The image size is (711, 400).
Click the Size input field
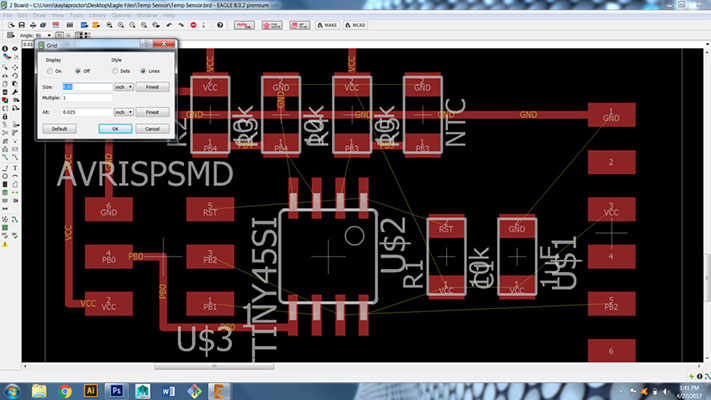pos(87,87)
